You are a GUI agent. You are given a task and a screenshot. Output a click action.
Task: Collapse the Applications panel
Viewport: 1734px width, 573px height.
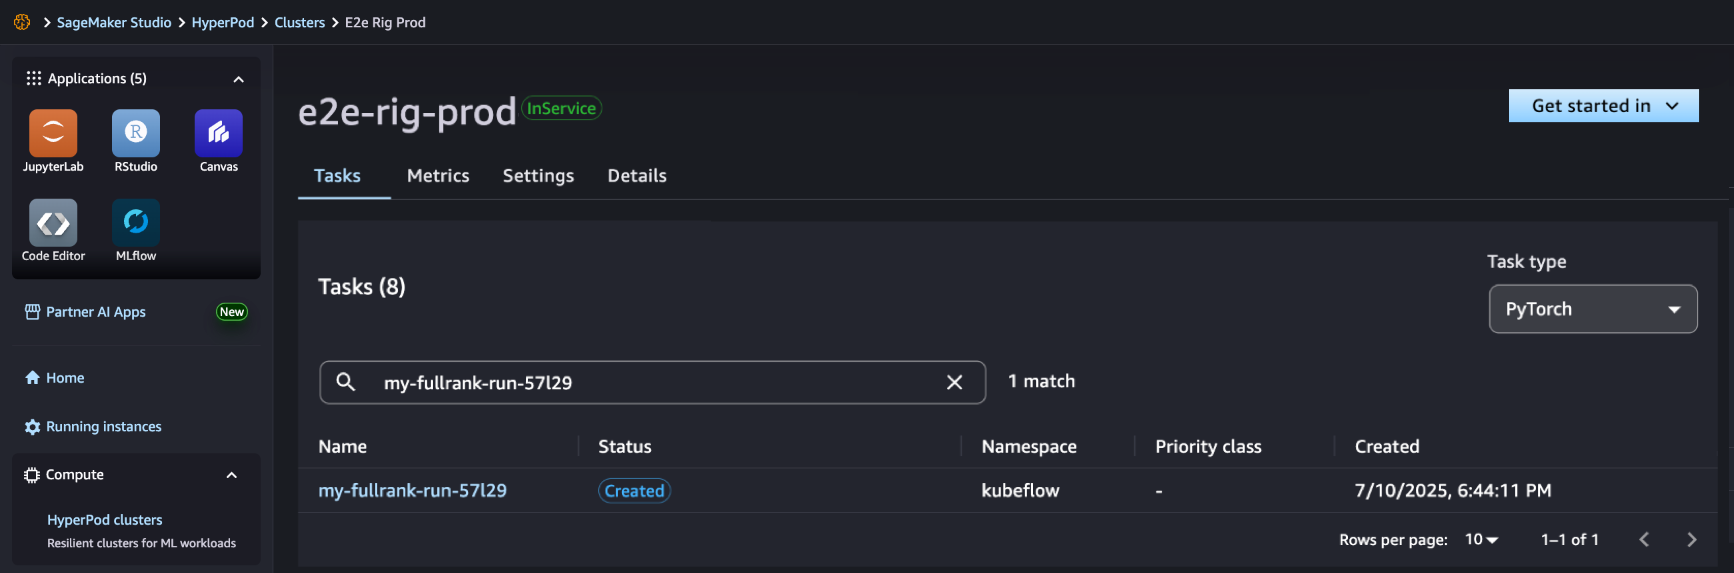click(238, 79)
